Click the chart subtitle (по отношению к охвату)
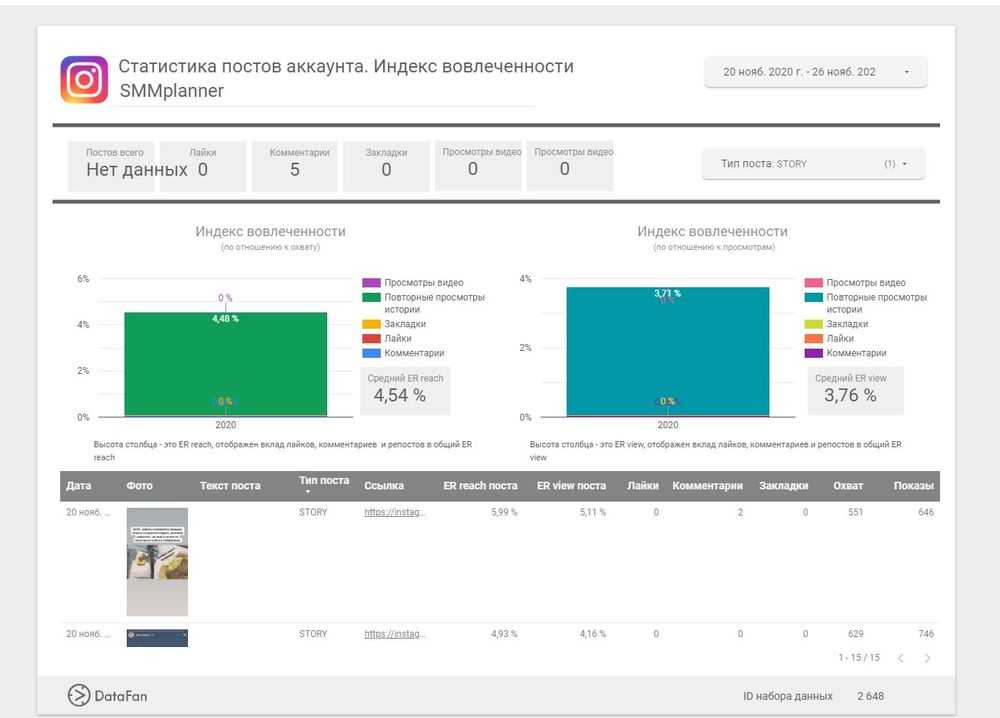The image size is (1000, 718). click(270, 247)
